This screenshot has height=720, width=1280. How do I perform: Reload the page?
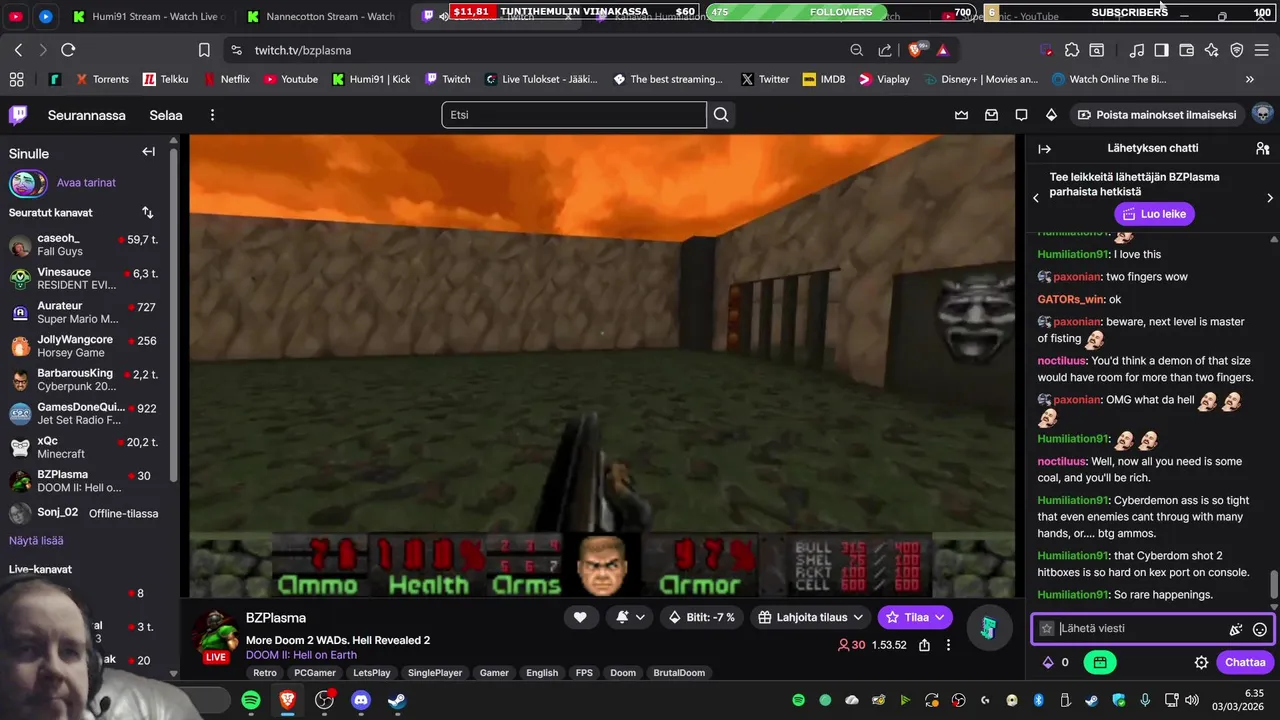coord(68,50)
